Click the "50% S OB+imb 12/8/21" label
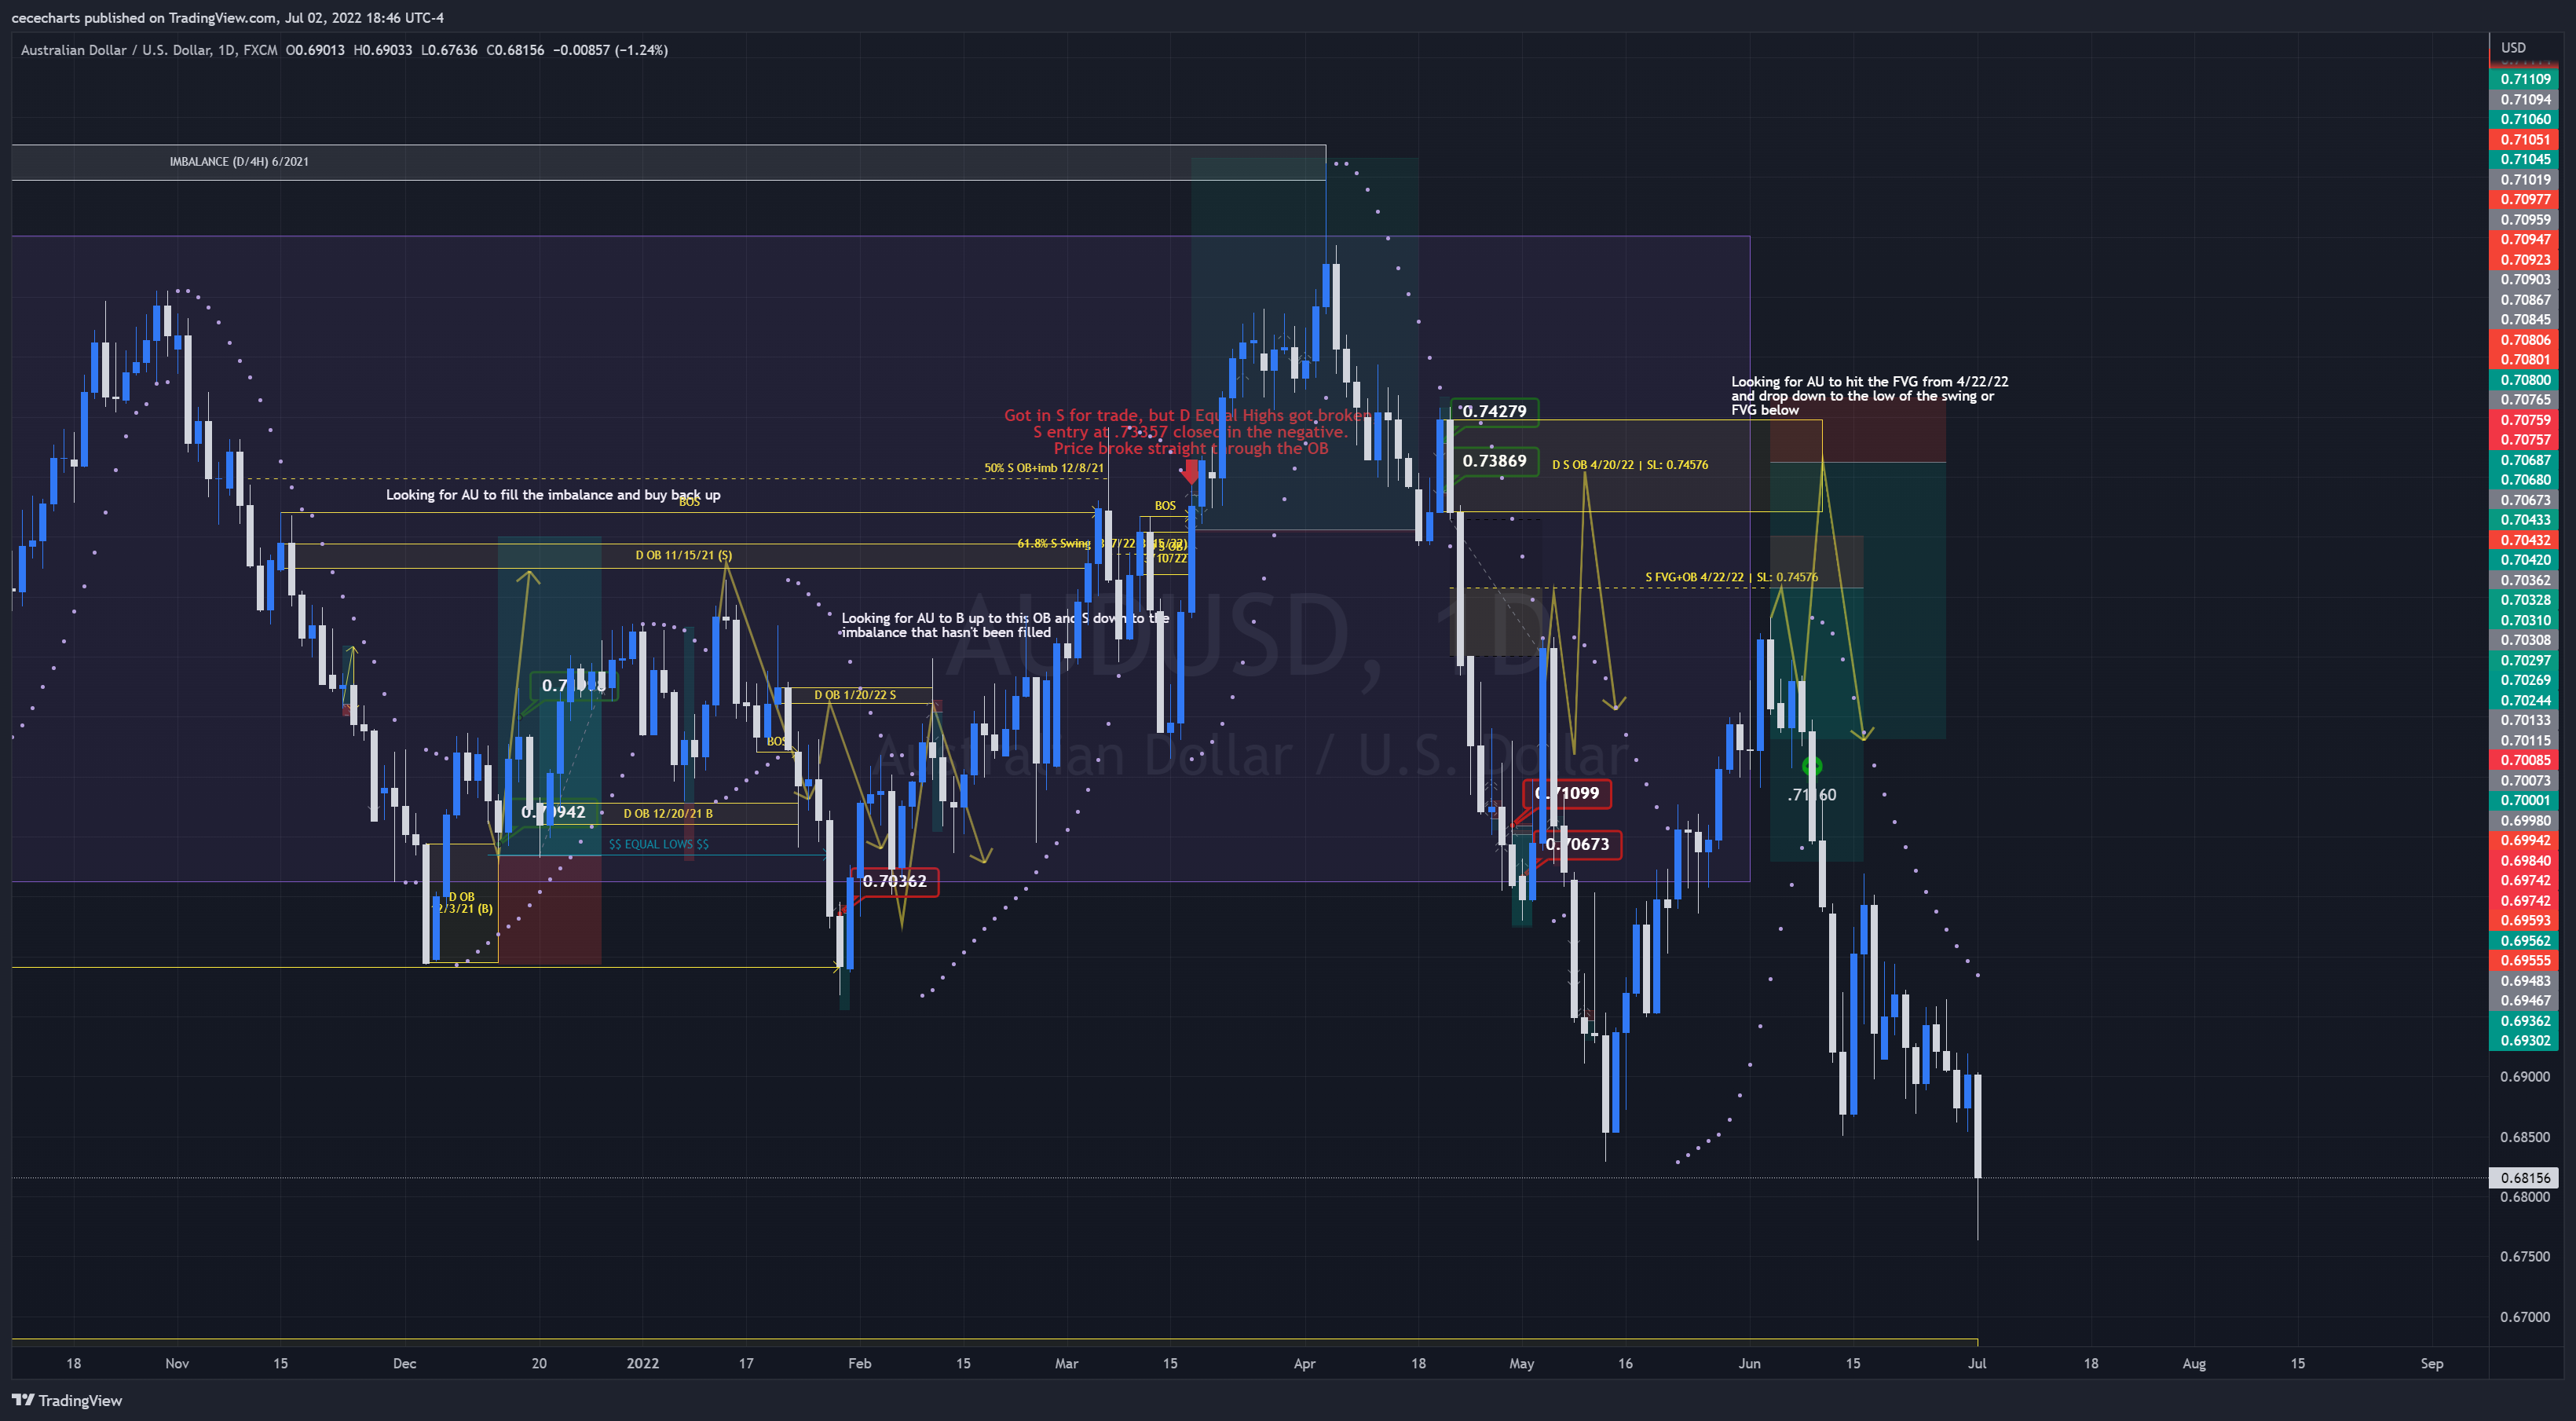 (1043, 467)
